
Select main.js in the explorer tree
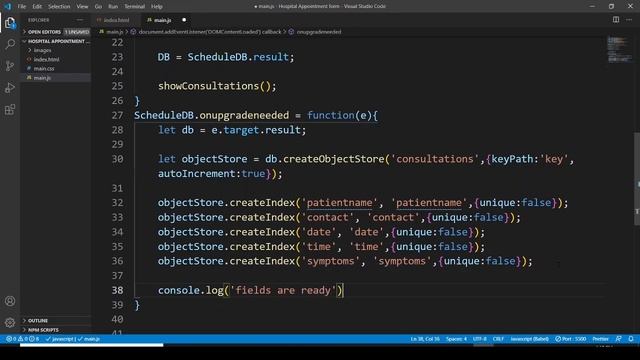[x=42, y=78]
